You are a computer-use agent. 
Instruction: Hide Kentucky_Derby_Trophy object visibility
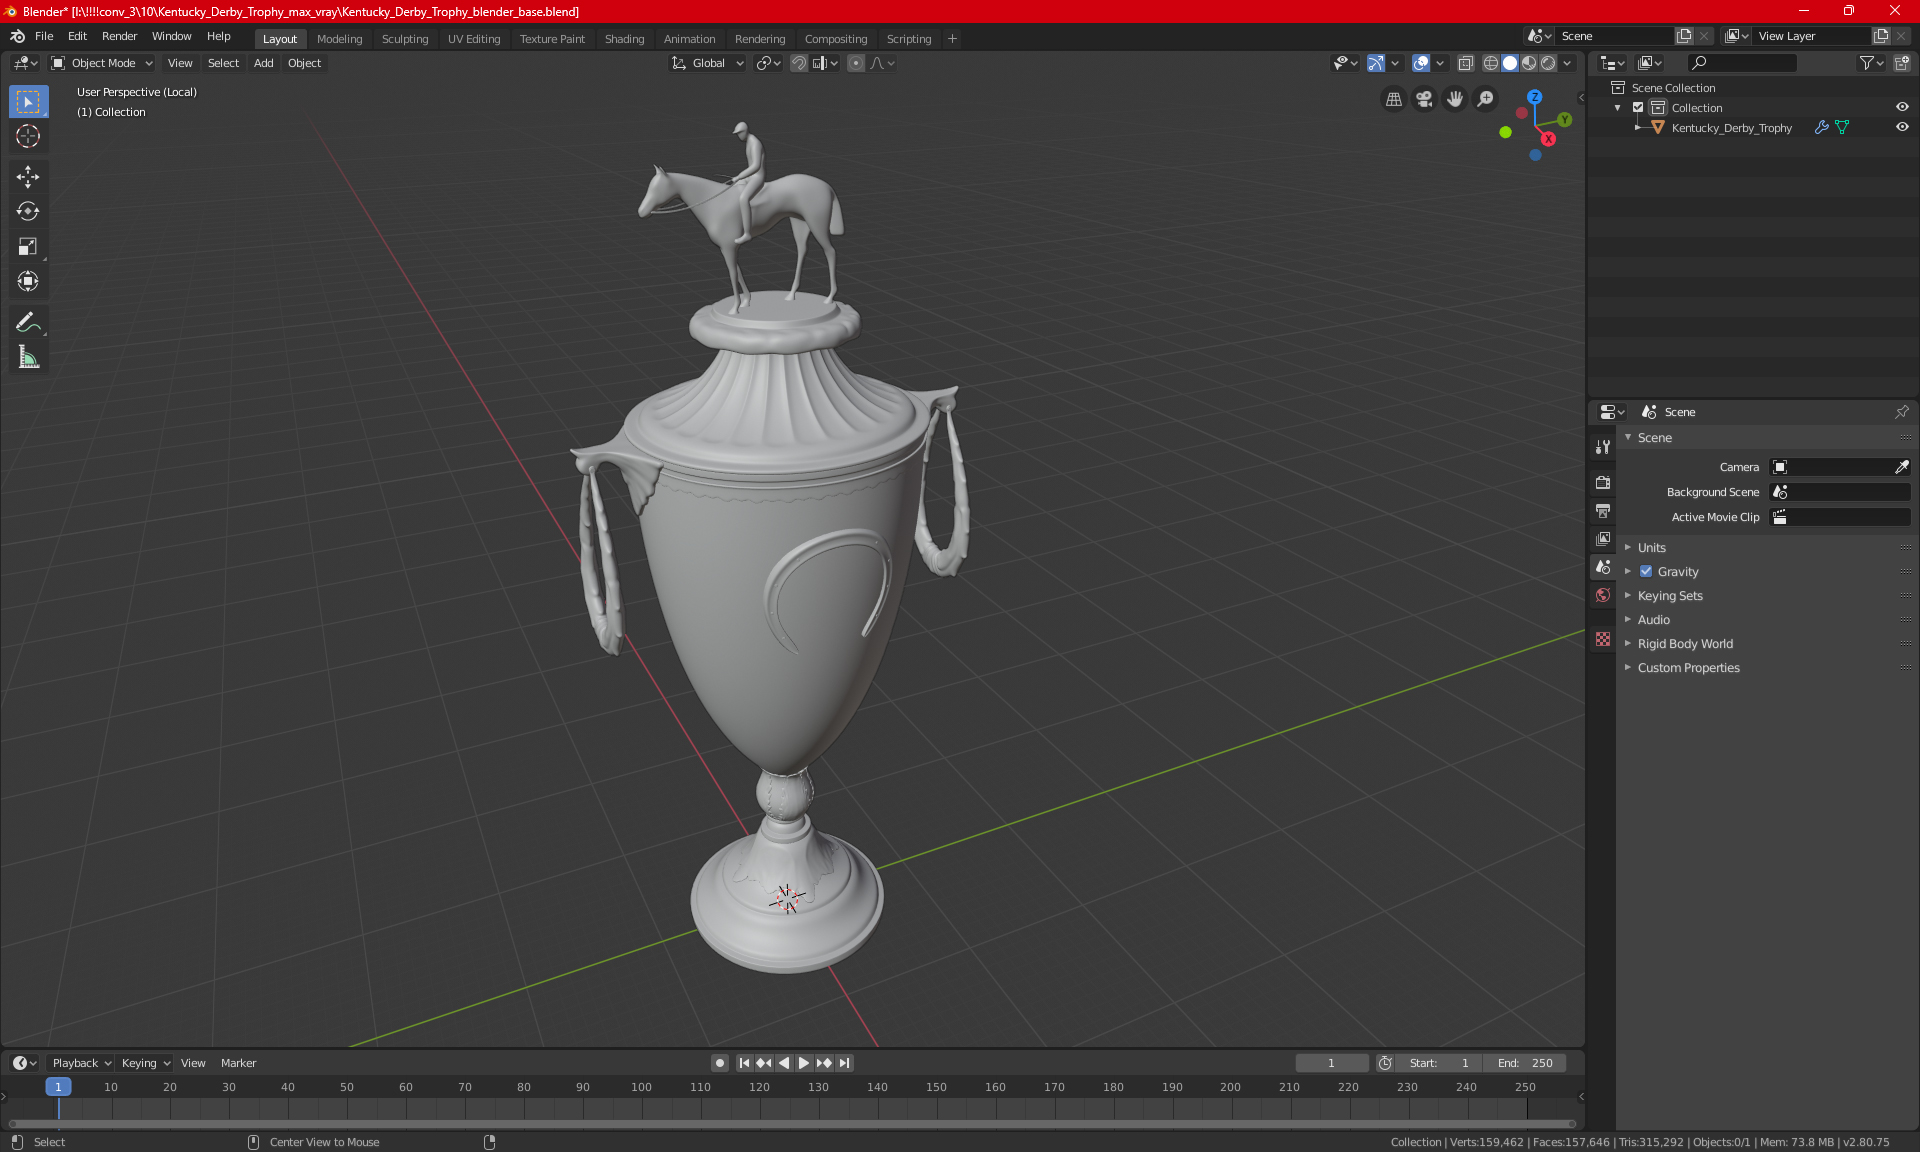1902,127
